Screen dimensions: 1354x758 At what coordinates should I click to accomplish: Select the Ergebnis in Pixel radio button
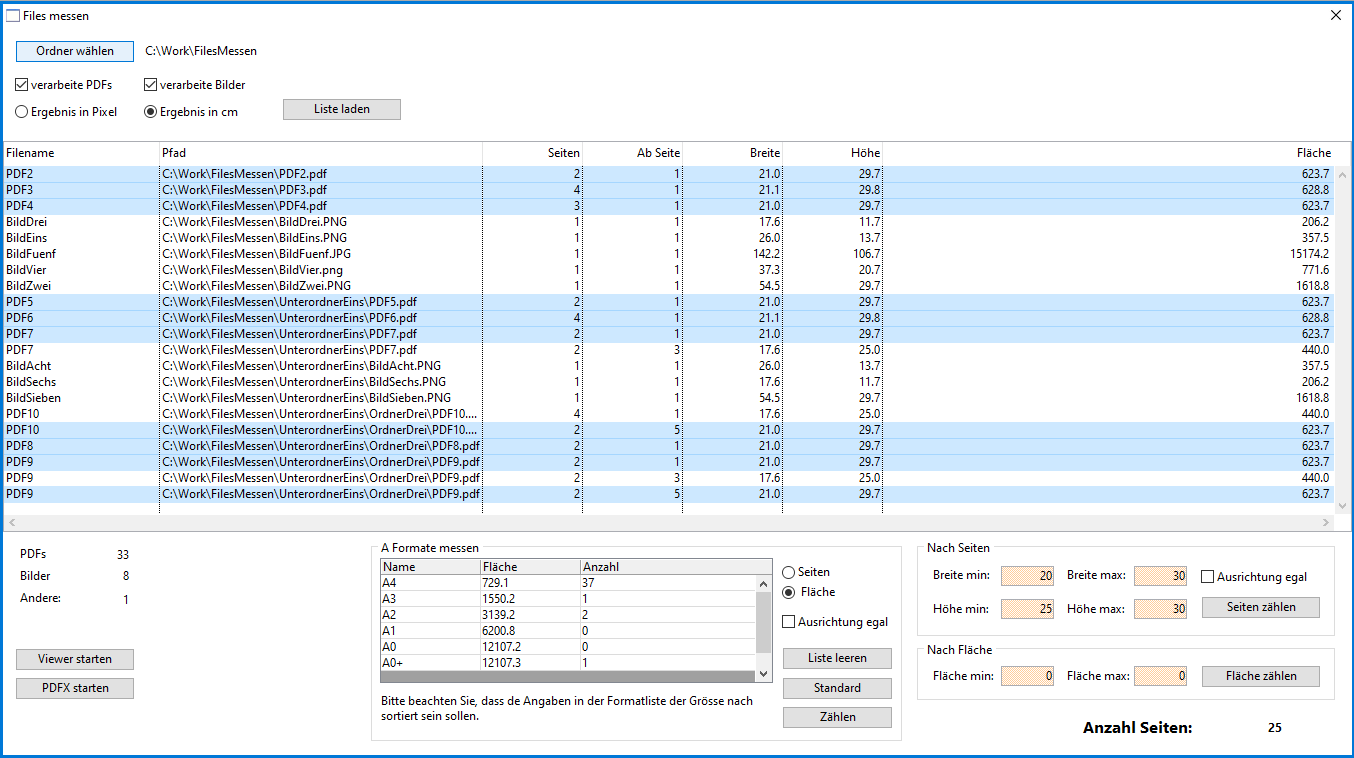point(22,112)
